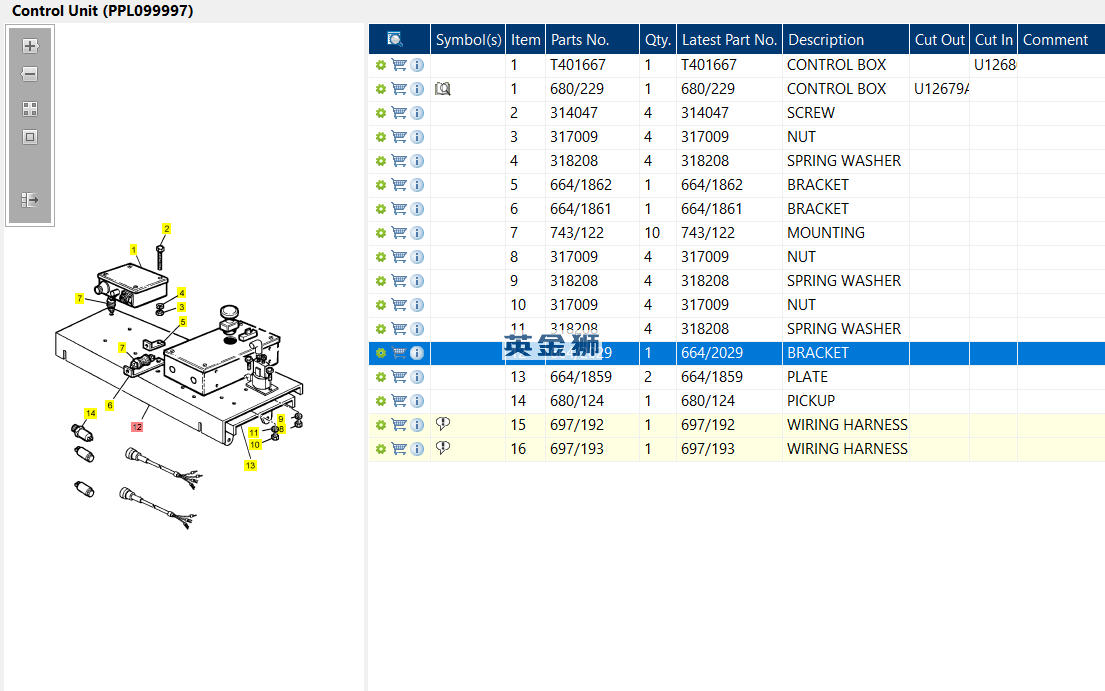1105x691 pixels.
Task: Click red callout 12 on diagram
Action: [x=137, y=427]
